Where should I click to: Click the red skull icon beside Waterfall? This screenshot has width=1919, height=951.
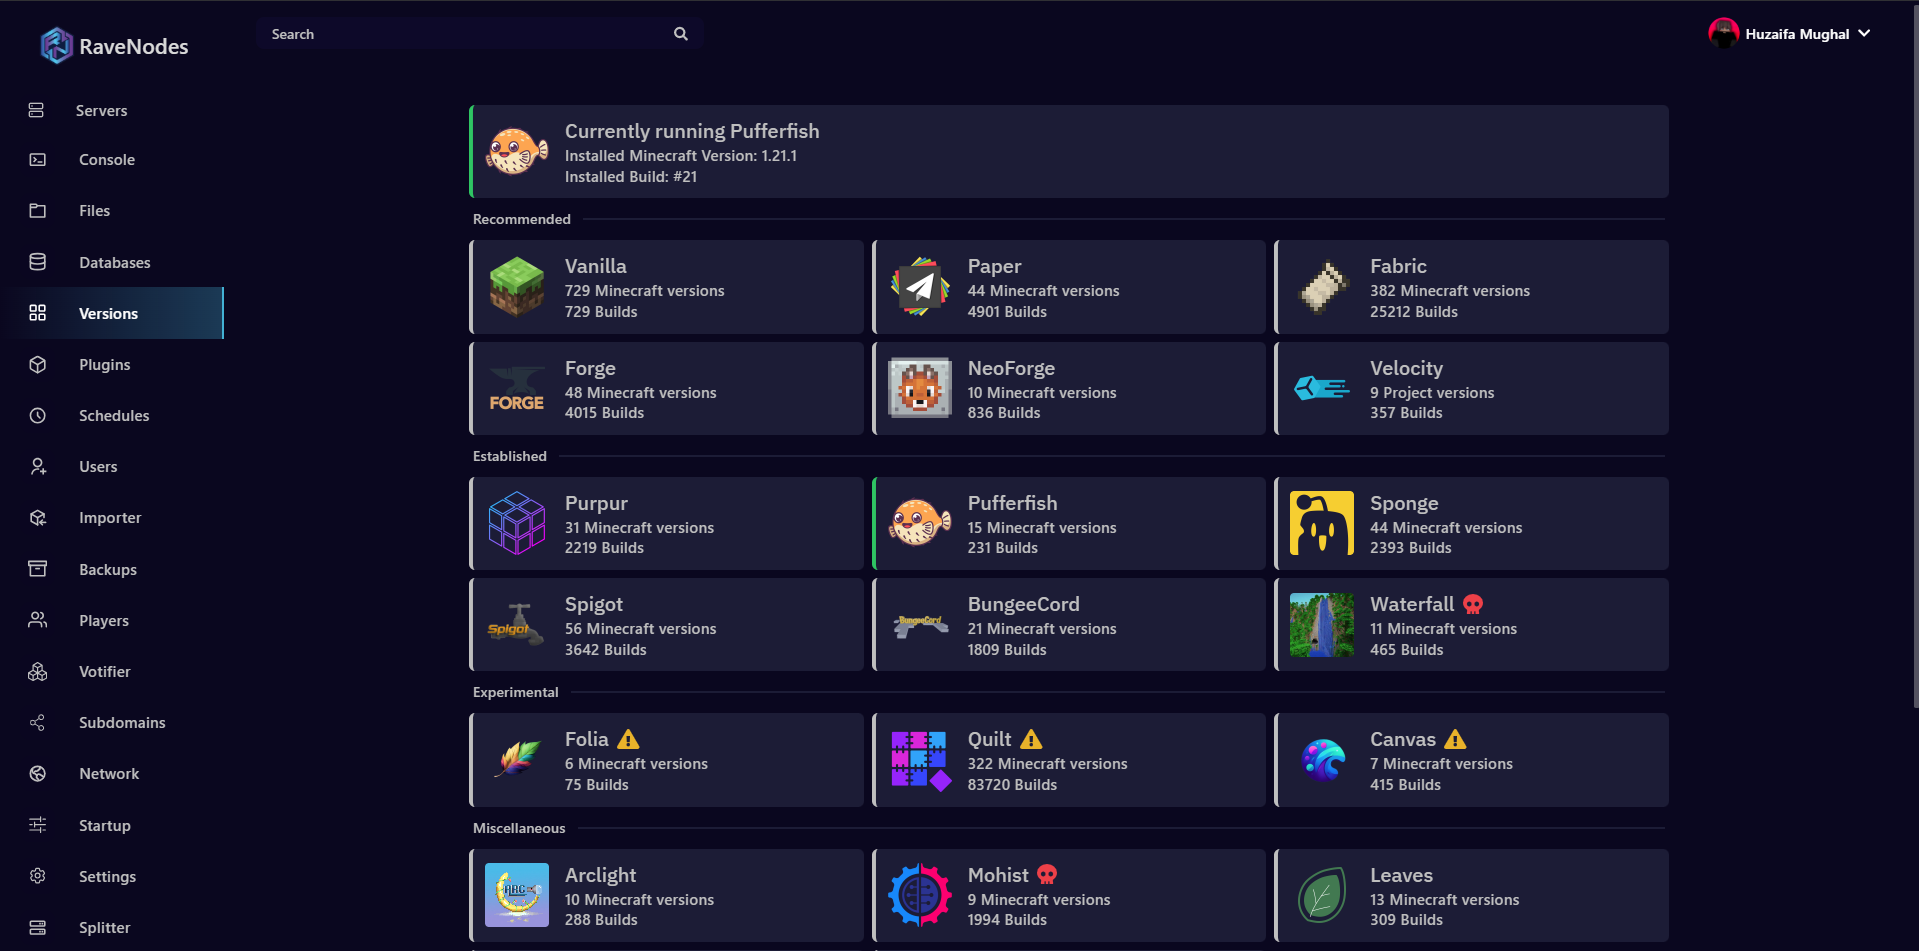point(1473,604)
